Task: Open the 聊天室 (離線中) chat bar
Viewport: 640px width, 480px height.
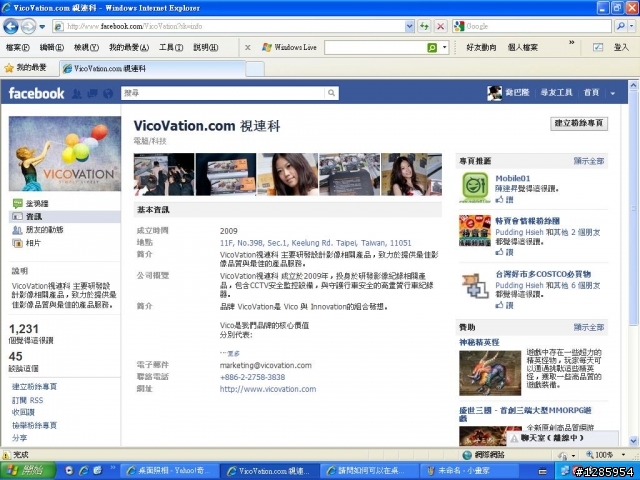Action: (563, 438)
